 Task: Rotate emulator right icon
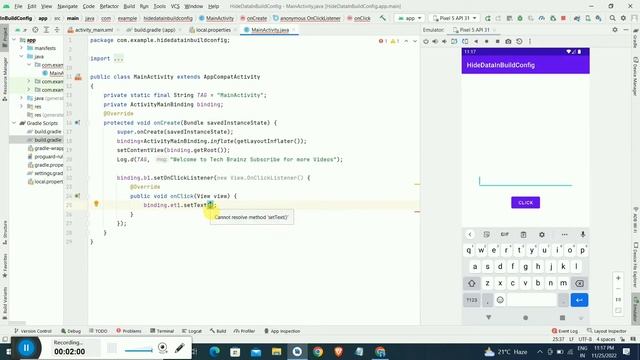[x=465, y=41]
